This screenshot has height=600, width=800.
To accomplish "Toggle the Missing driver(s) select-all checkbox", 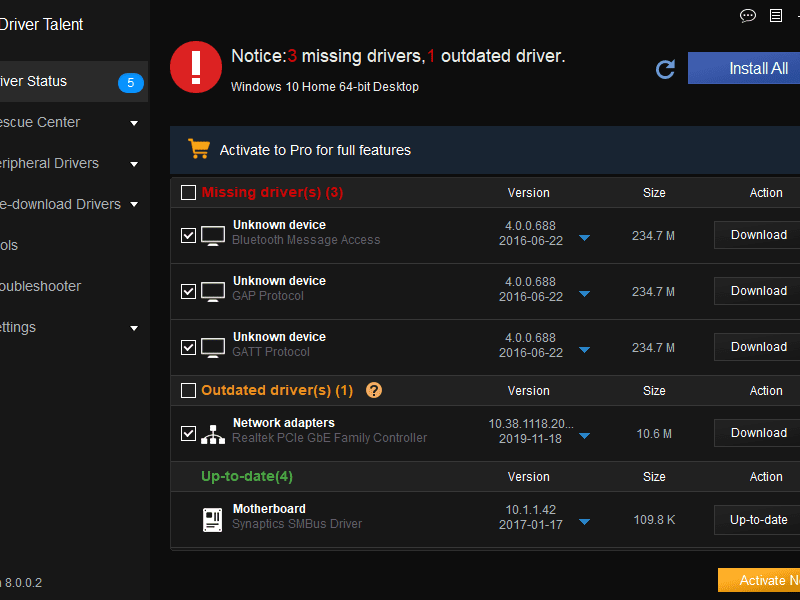I will (x=188, y=193).
